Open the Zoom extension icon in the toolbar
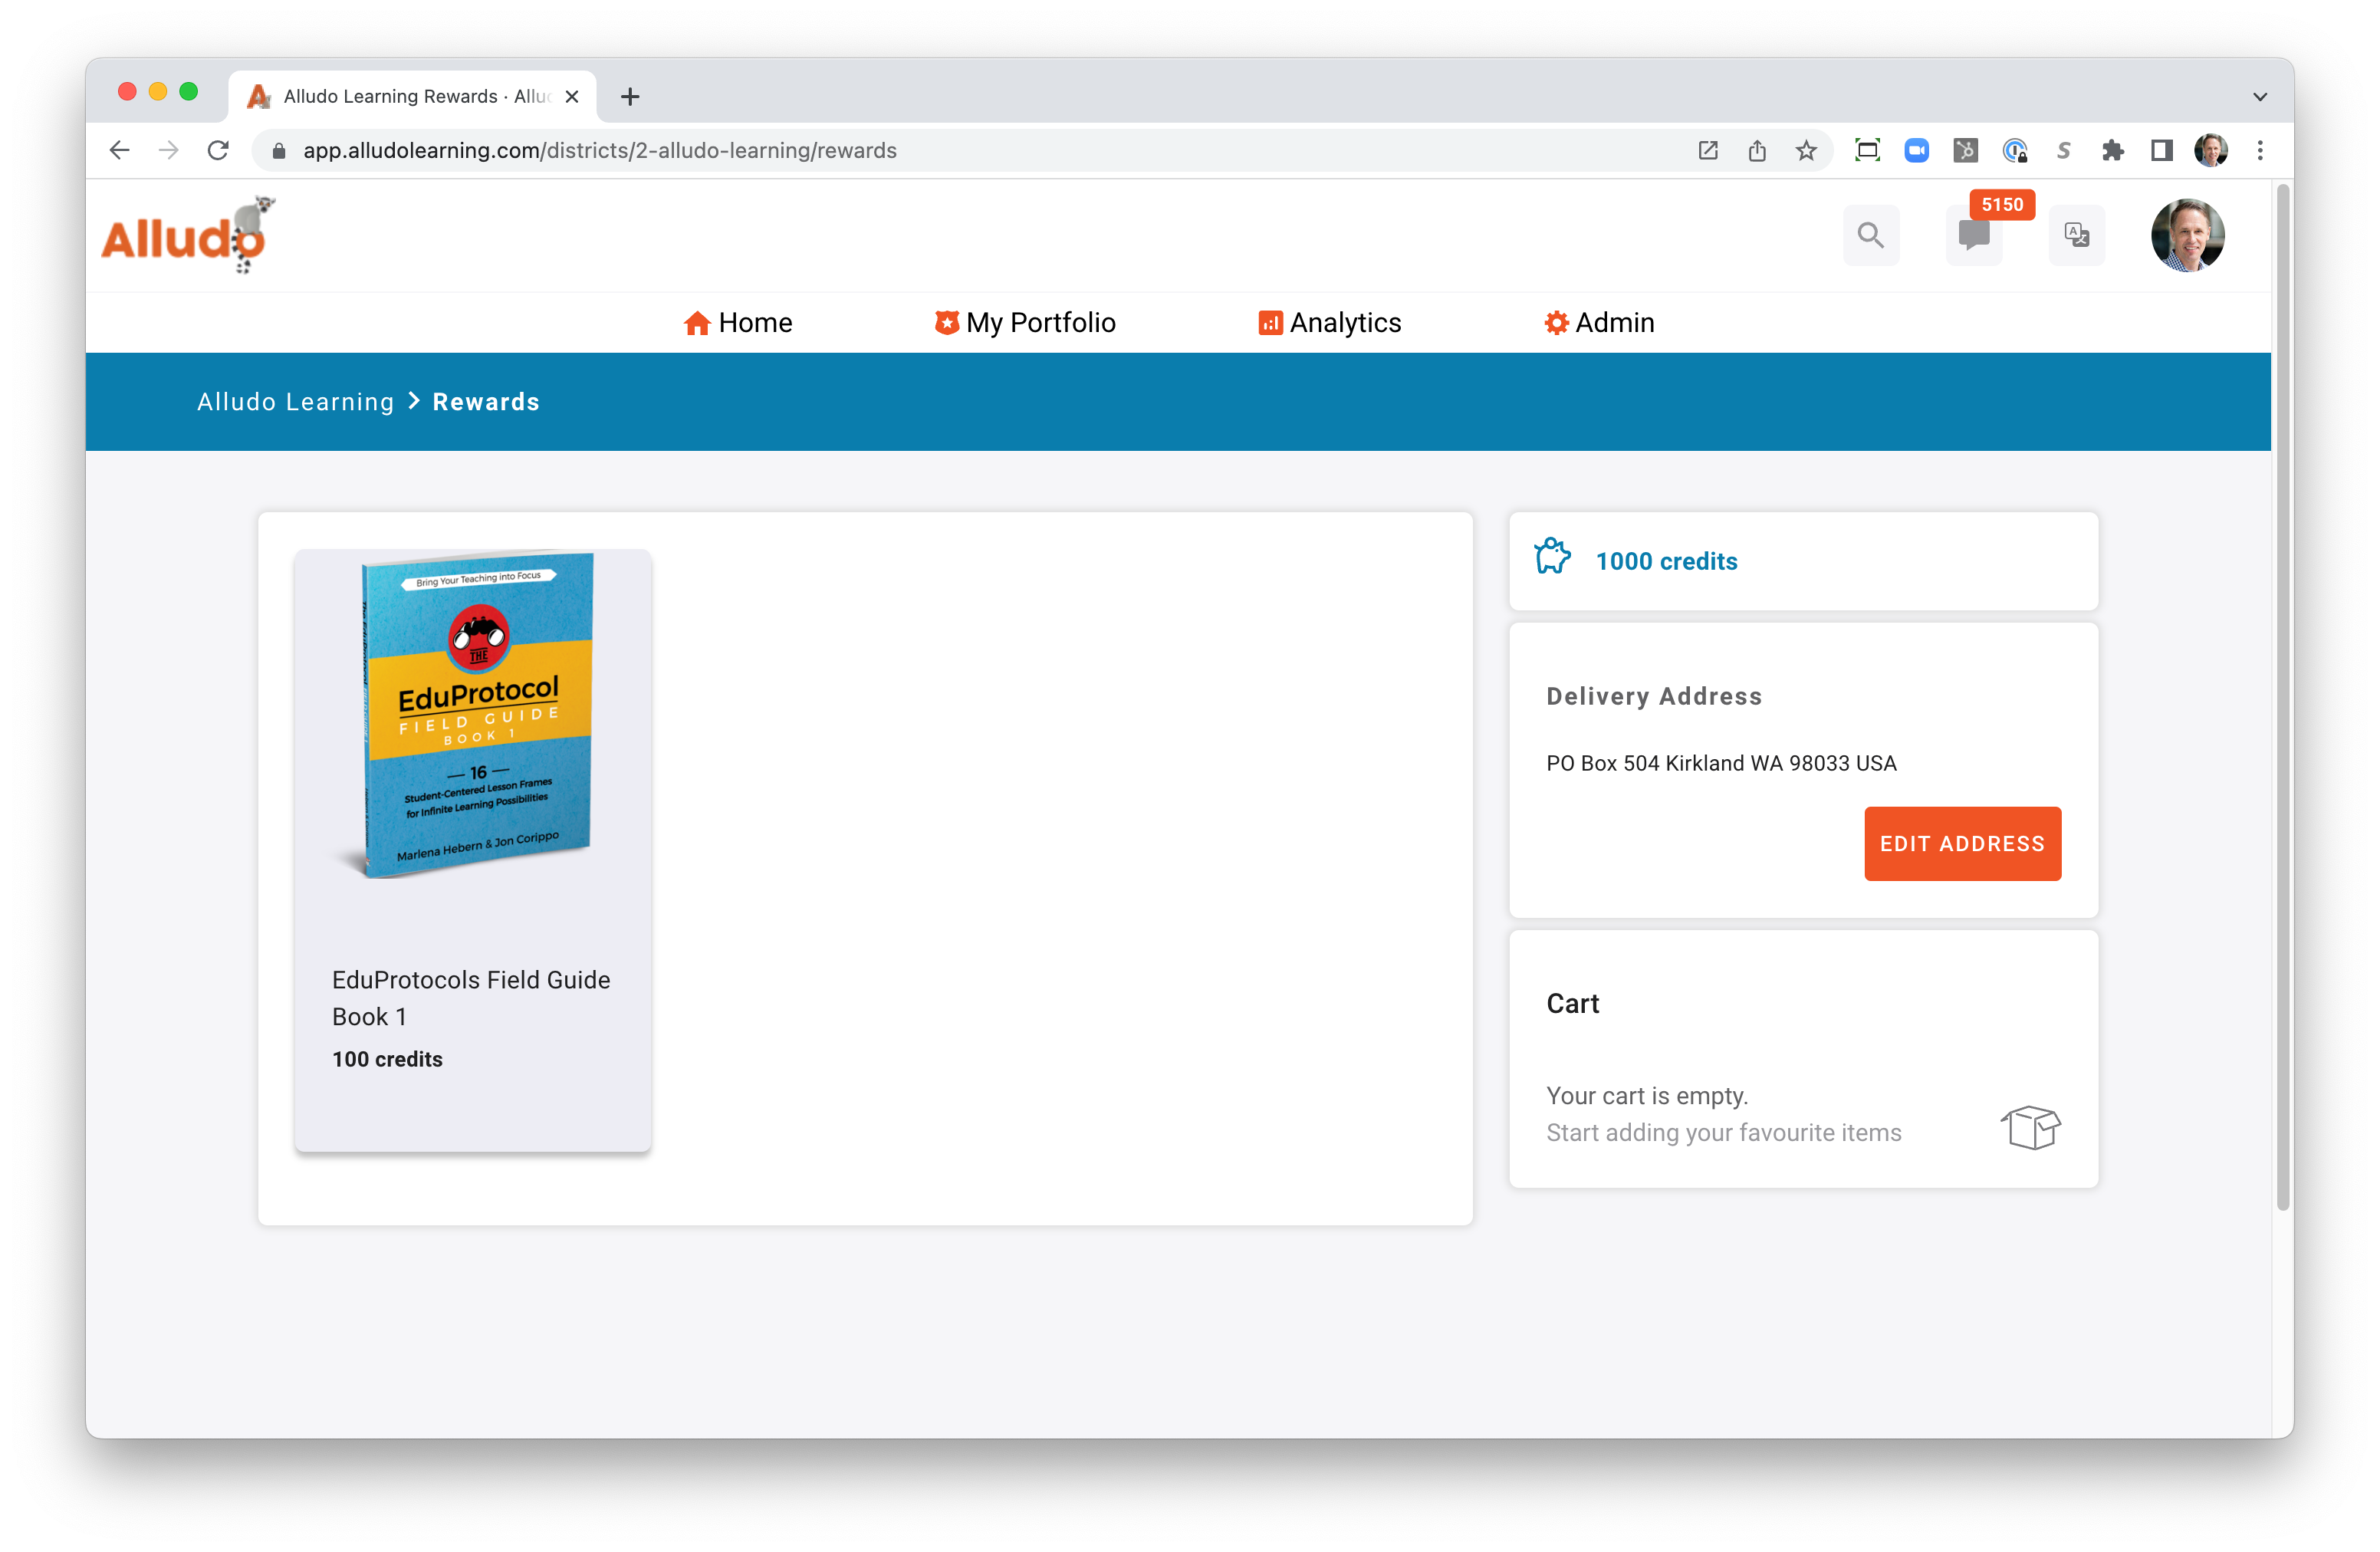 pos(1917,150)
